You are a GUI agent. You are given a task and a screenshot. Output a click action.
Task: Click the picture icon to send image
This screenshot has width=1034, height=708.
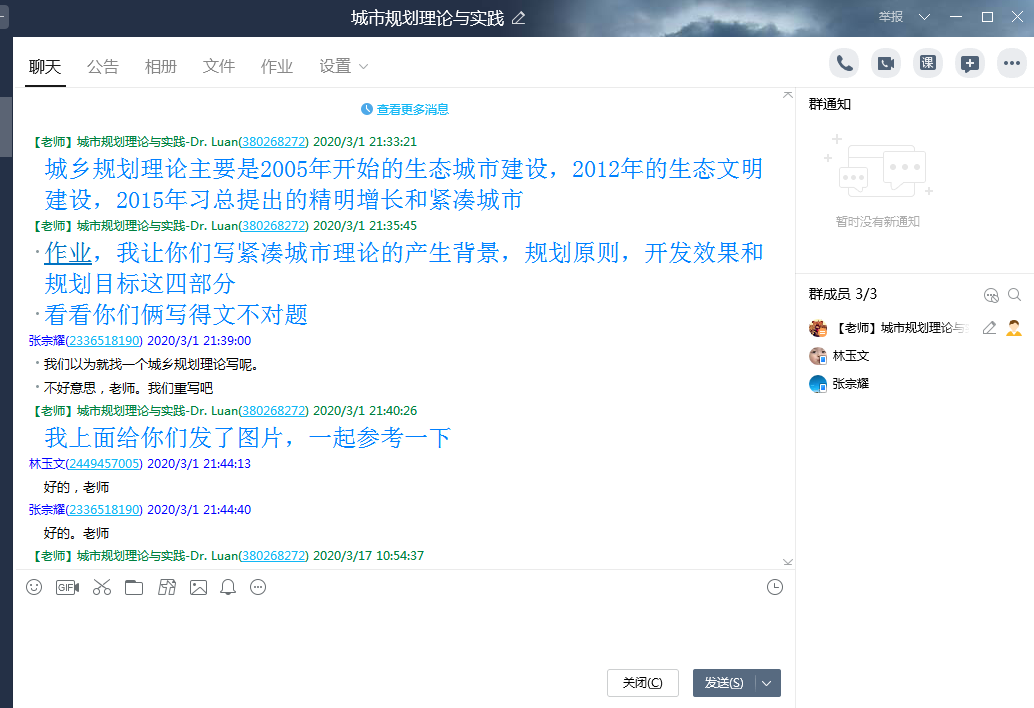(198, 588)
